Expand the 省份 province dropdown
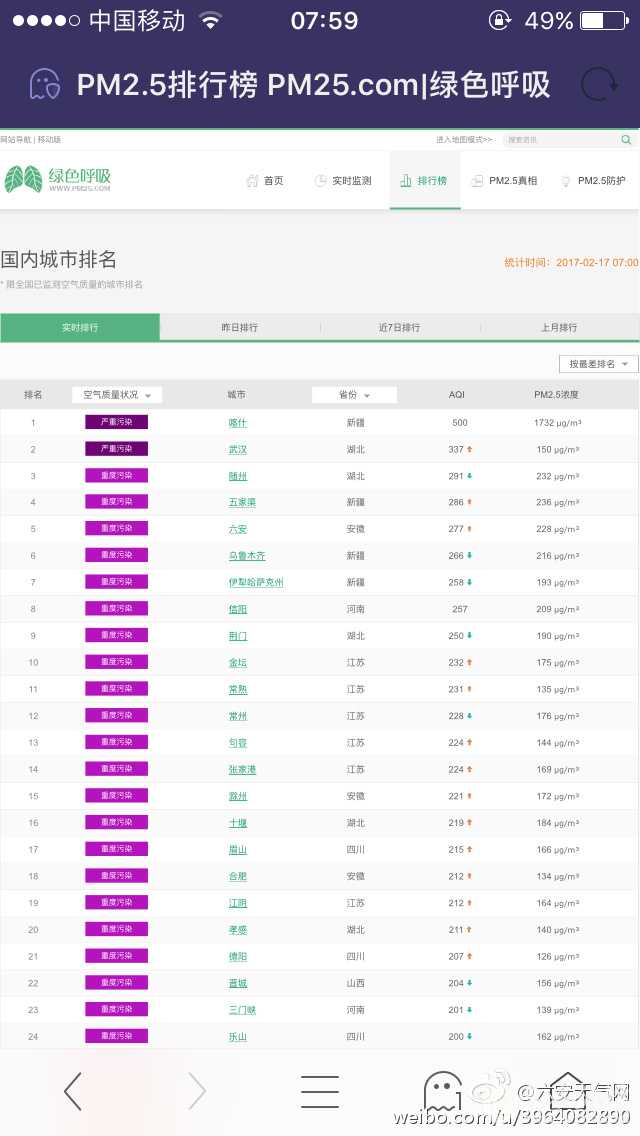The image size is (640, 1136). (354, 395)
